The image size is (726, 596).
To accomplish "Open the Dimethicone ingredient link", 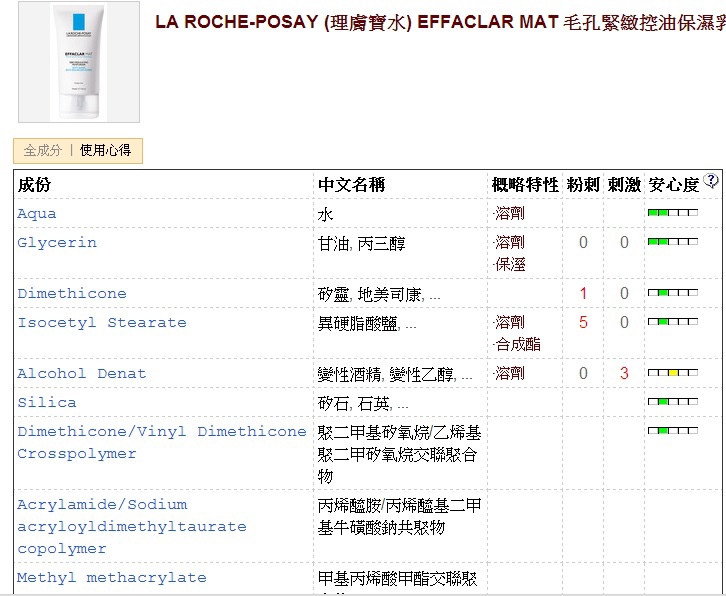I will tap(72, 294).
